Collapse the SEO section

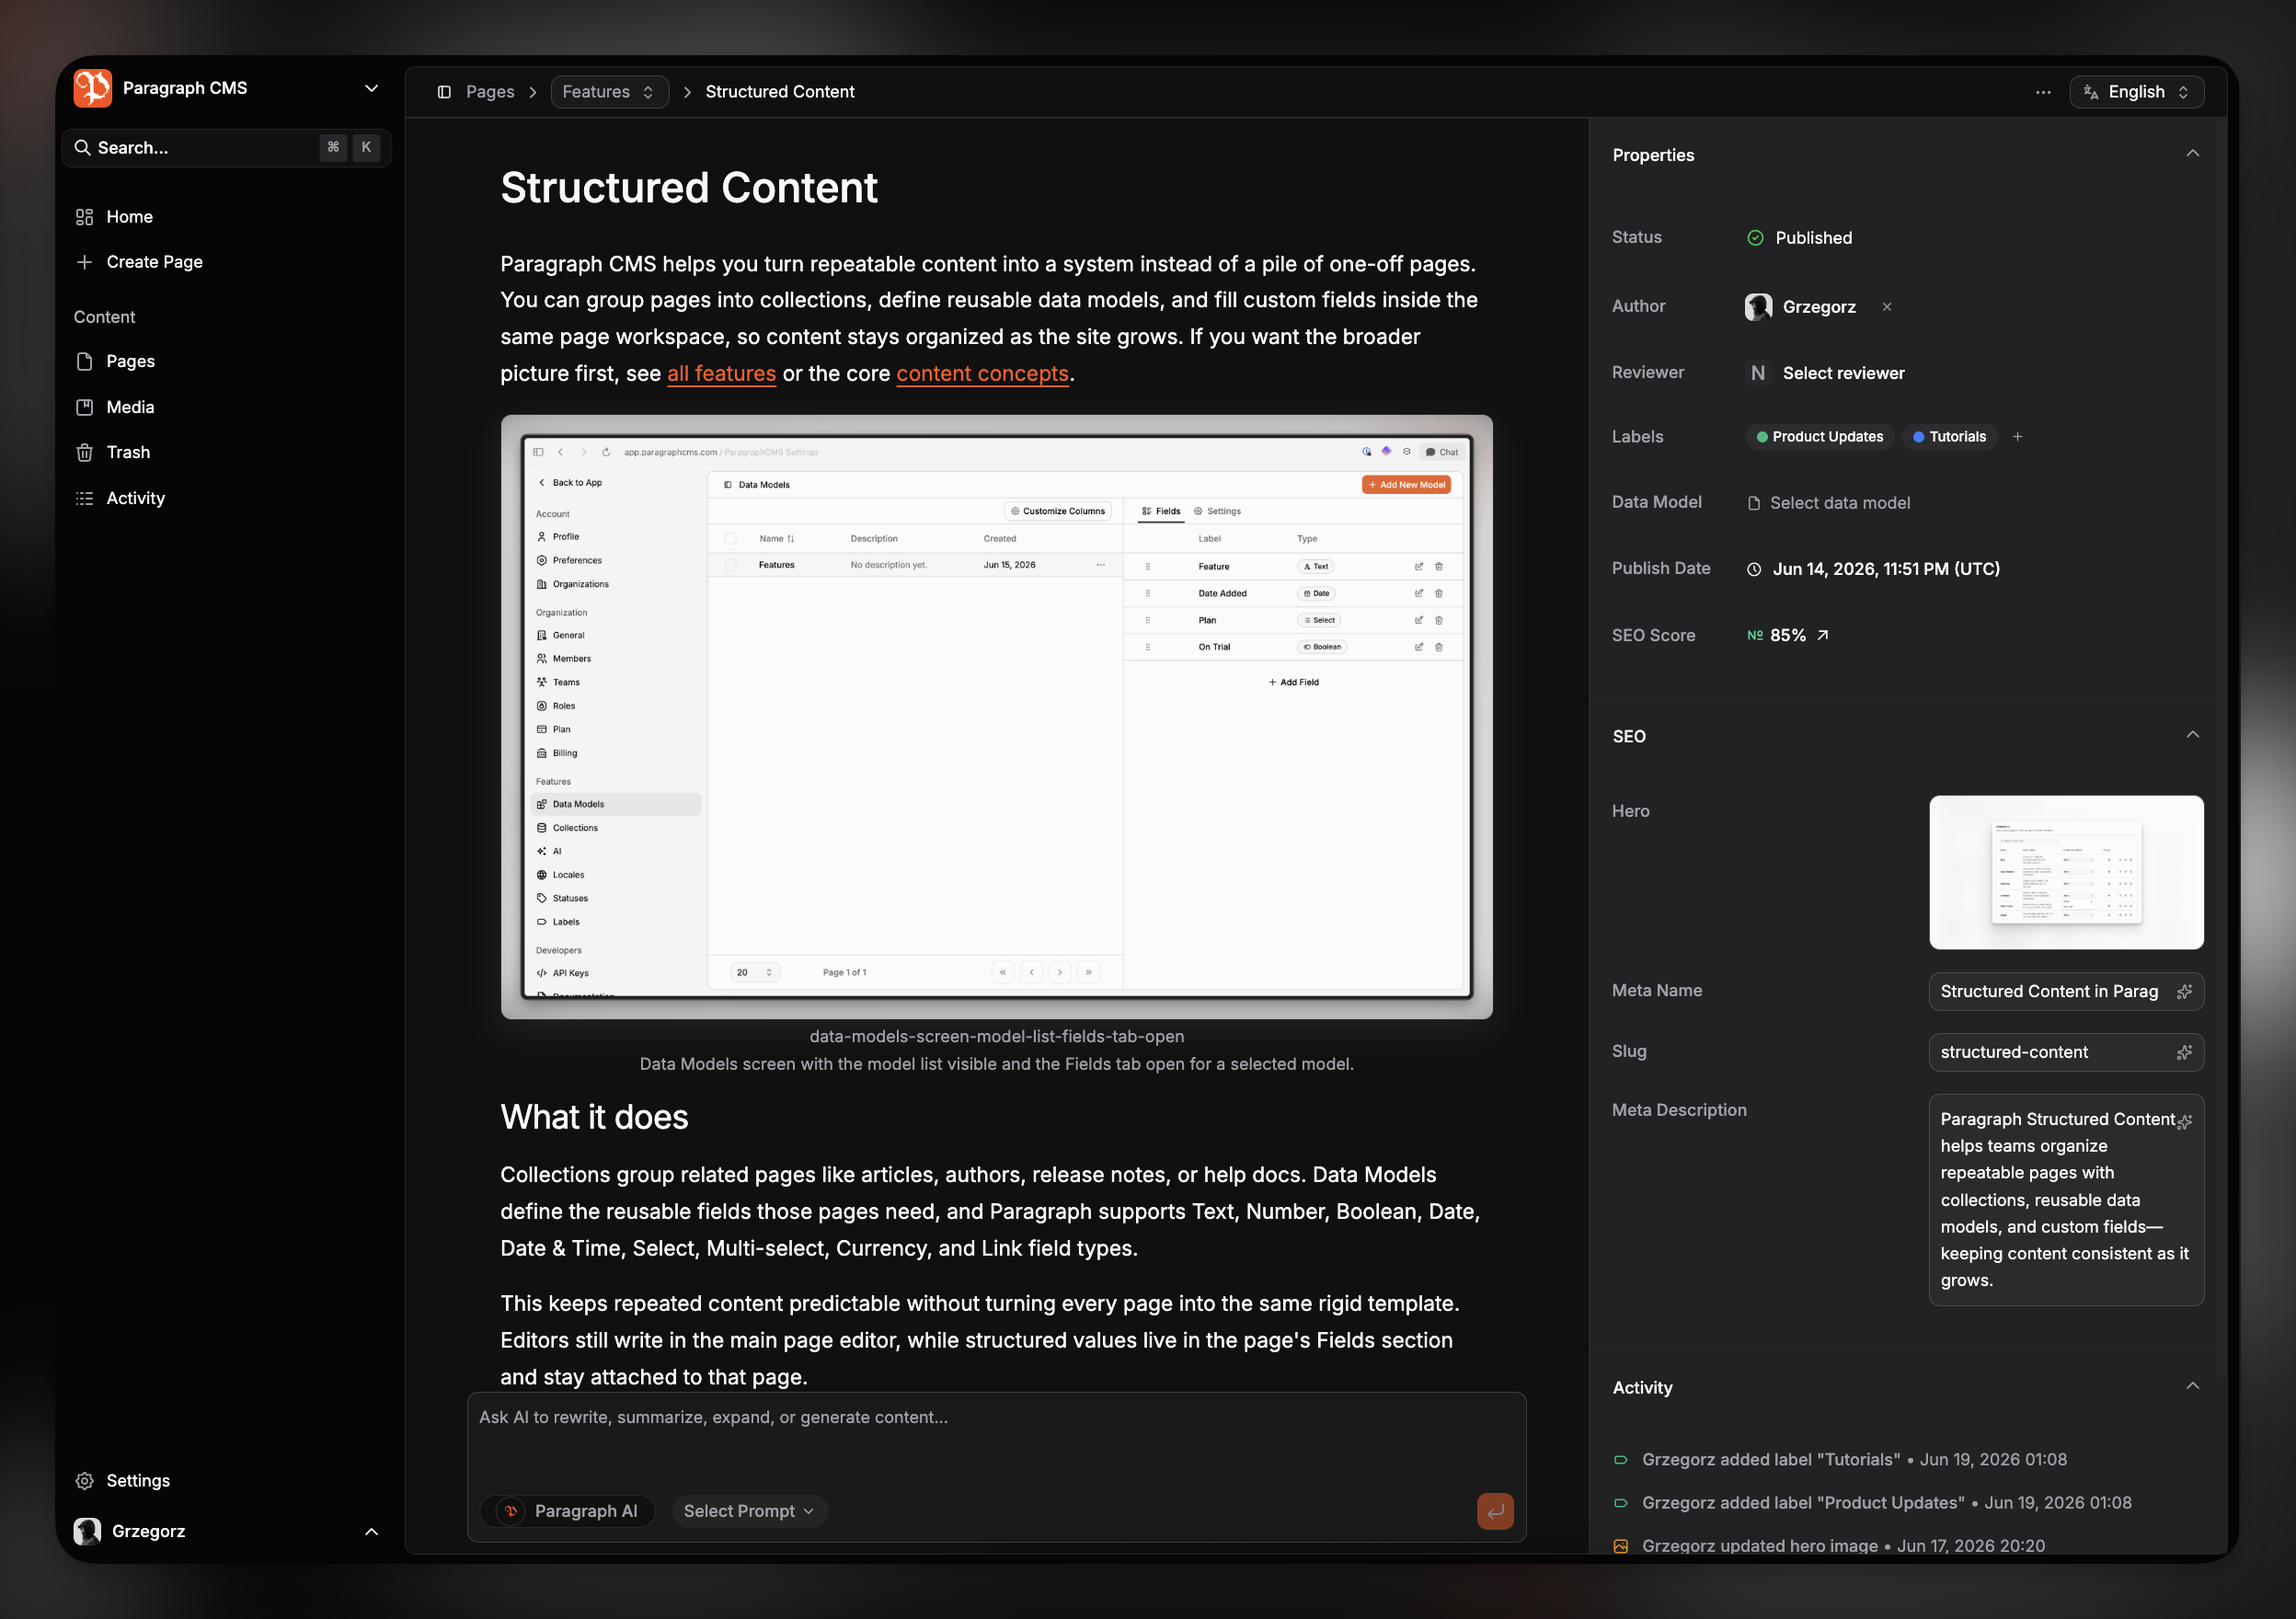tap(2192, 735)
